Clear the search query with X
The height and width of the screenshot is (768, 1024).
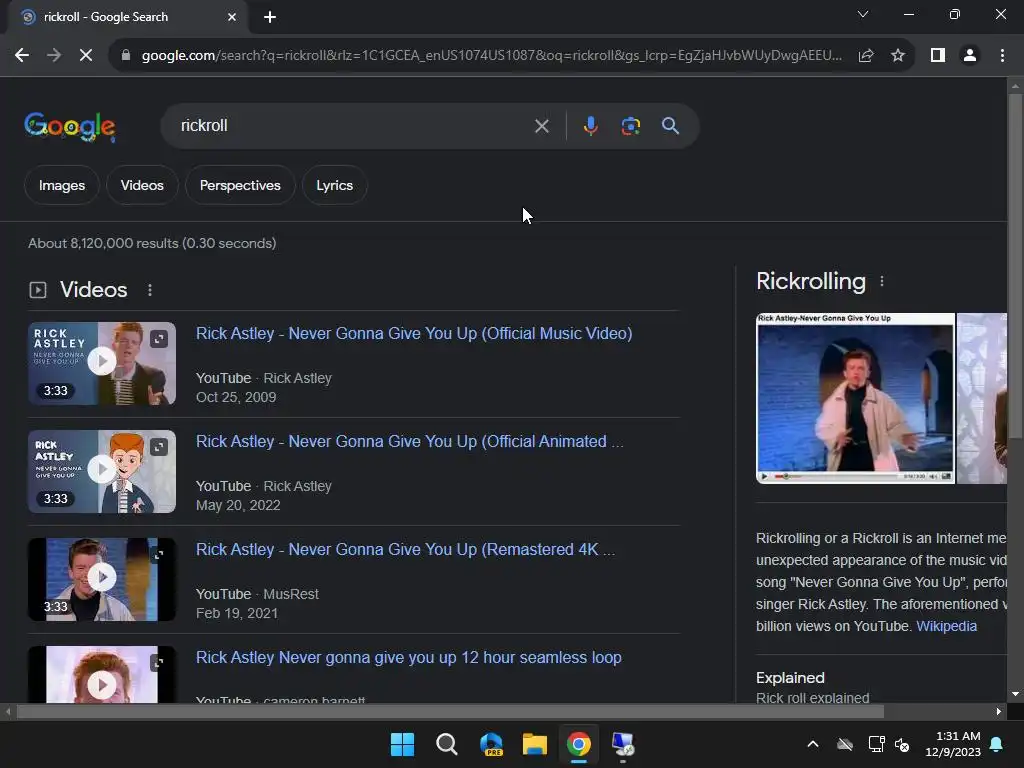point(541,126)
